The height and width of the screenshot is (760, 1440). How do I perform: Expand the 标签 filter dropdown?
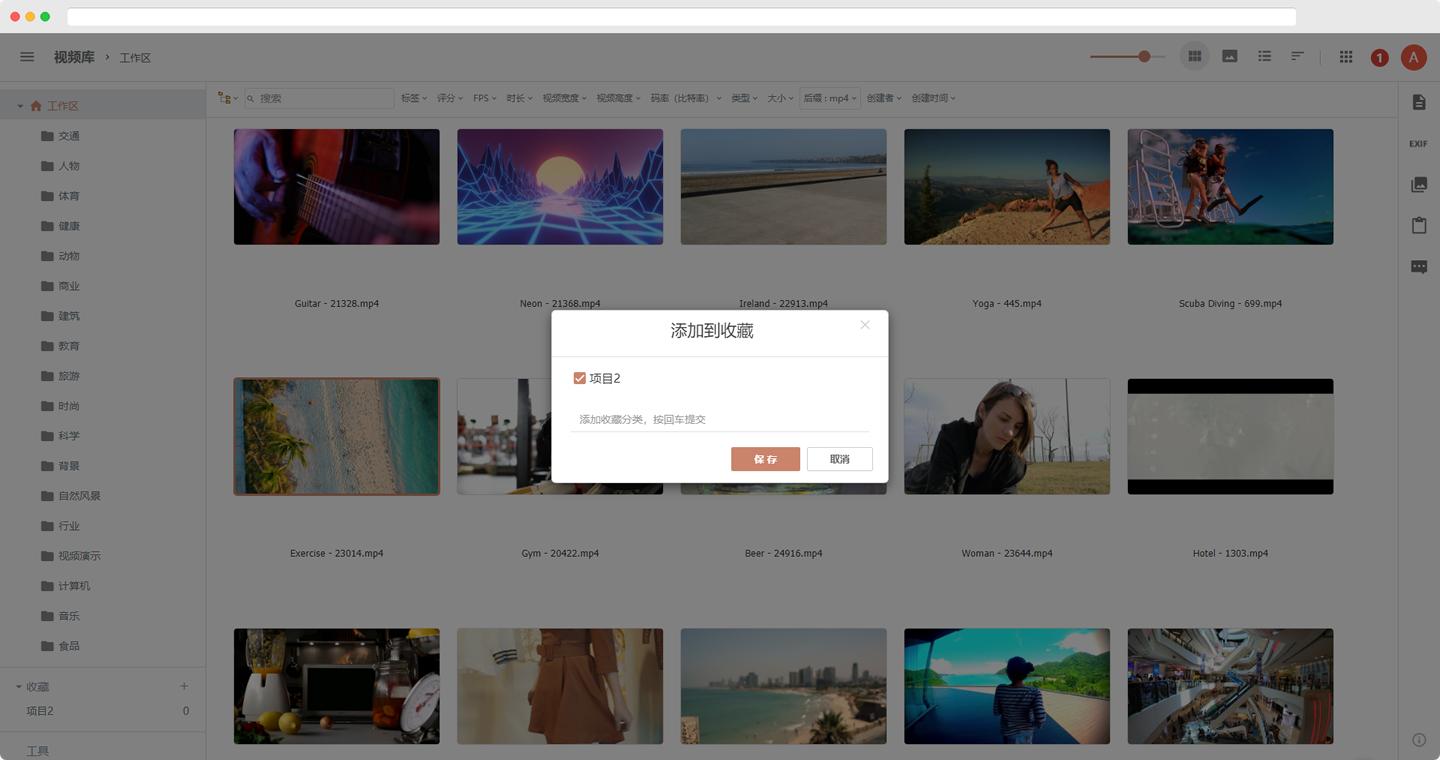pos(413,98)
